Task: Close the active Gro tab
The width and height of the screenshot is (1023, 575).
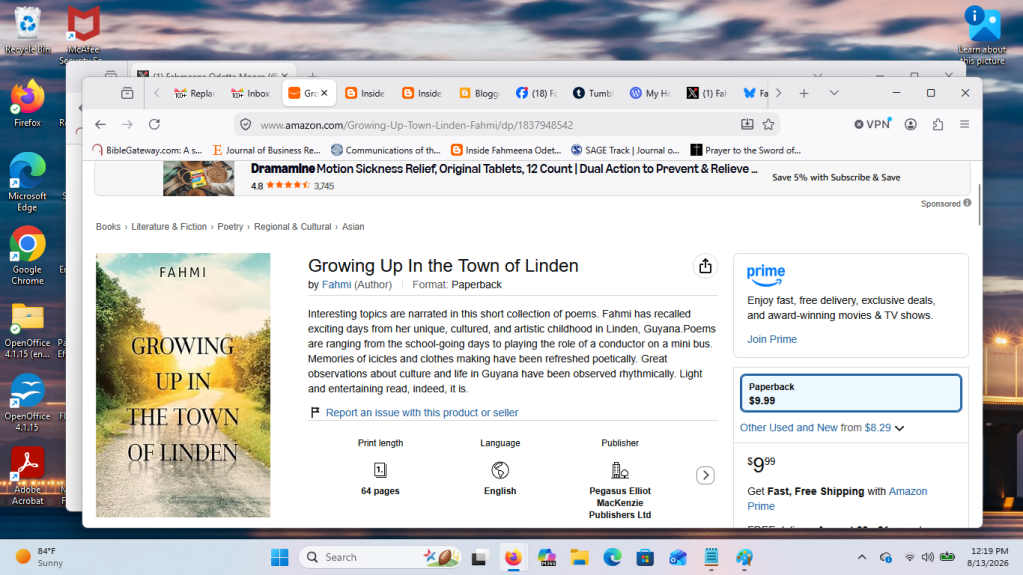Action: click(x=324, y=93)
